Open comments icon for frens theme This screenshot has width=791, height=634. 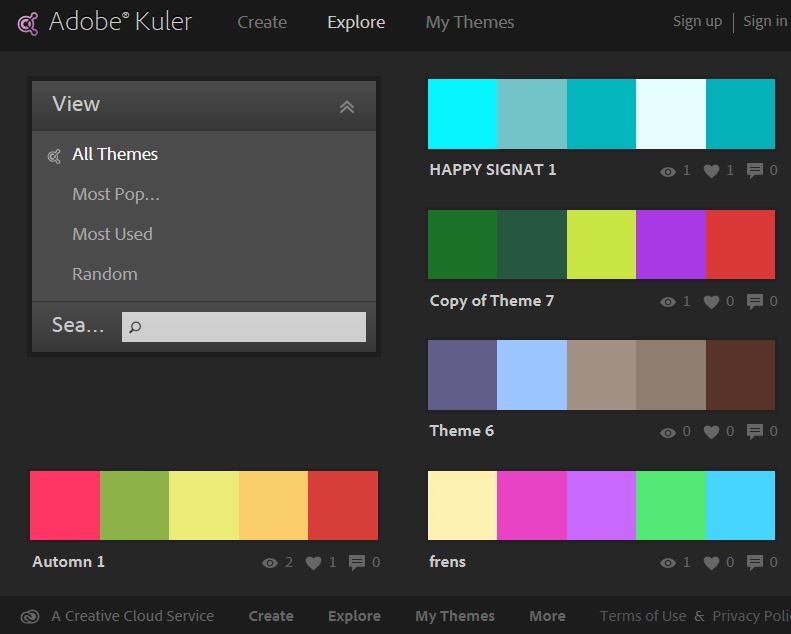(x=755, y=562)
